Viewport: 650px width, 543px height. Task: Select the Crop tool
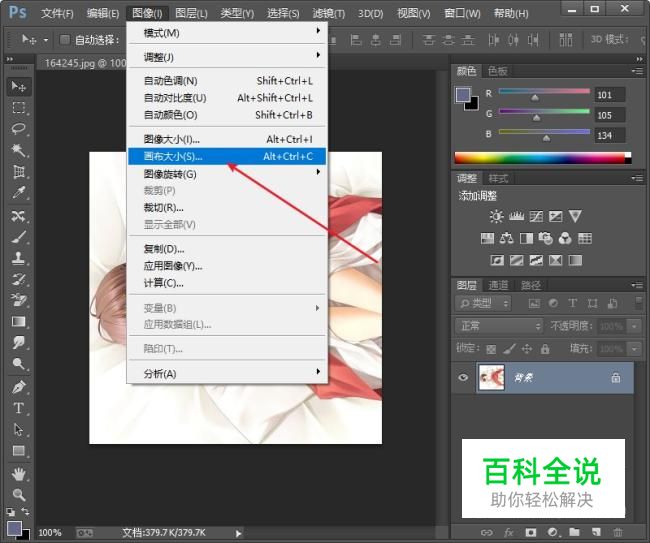coord(19,172)
